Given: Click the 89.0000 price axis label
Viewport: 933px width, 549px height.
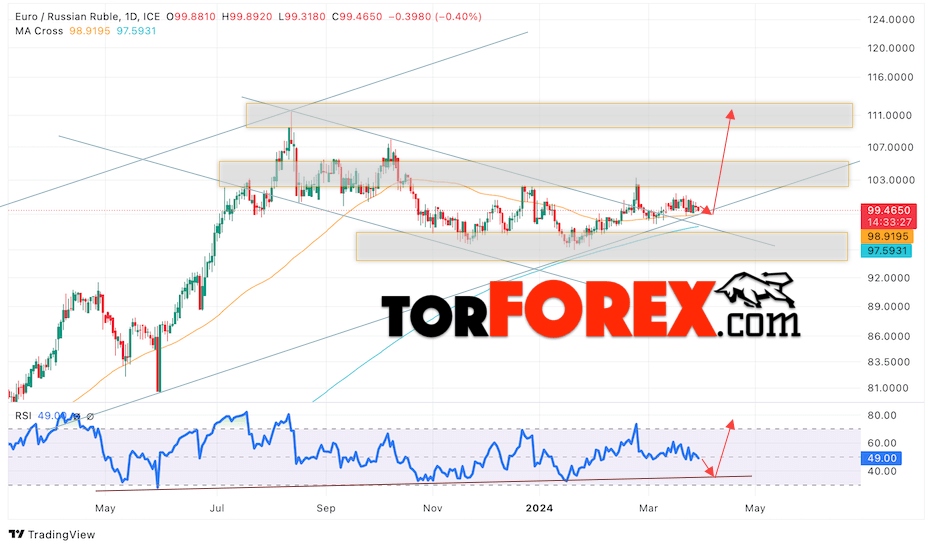Looking at the screenshot, I should click(x=888, y=307).
